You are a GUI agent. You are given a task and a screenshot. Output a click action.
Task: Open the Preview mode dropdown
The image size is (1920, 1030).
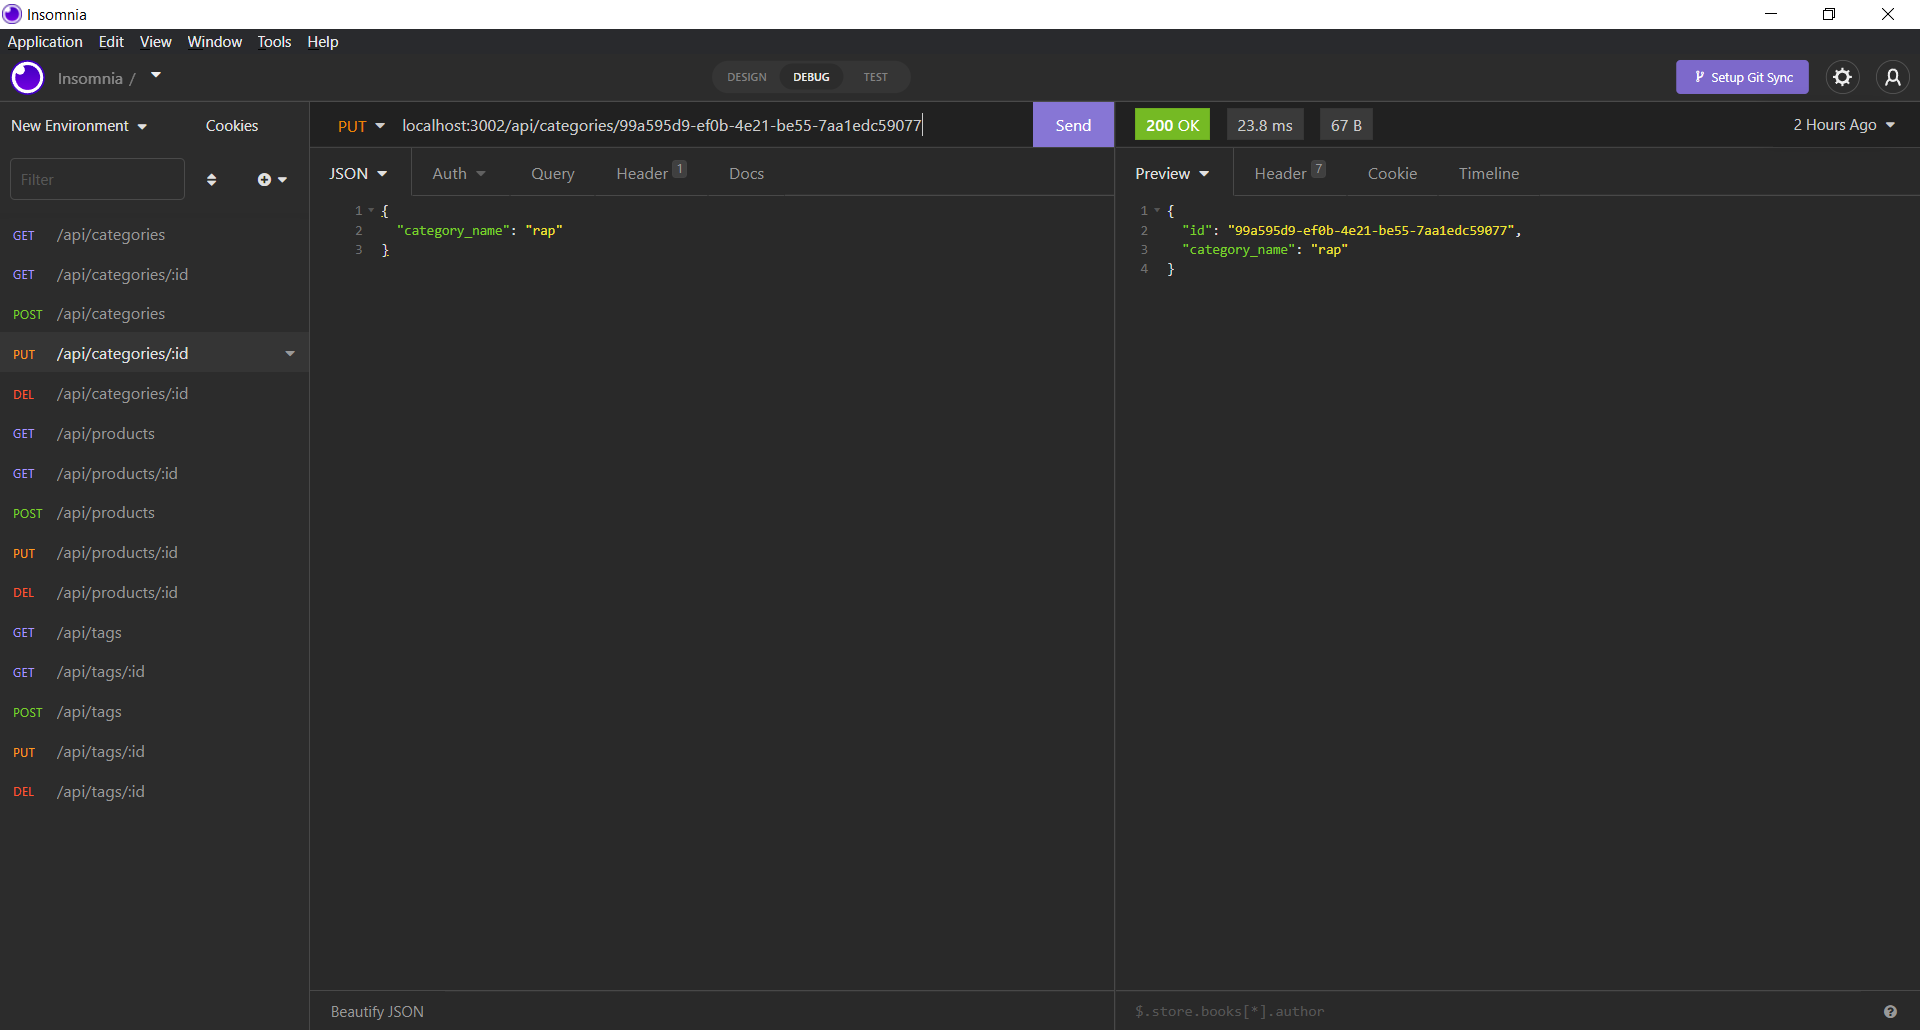[x=1171, y=173]
